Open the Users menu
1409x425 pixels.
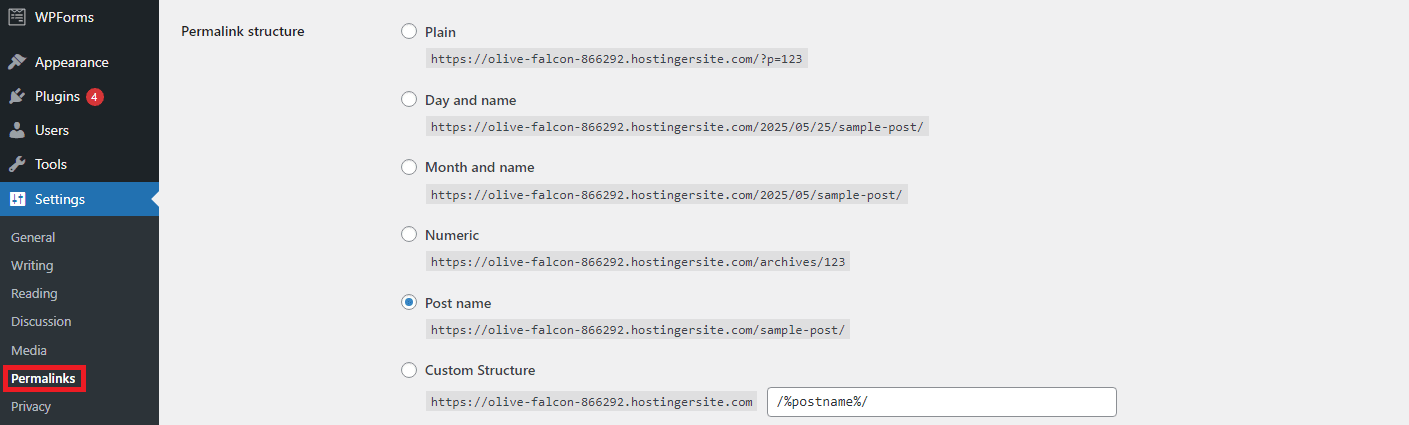tap(79, 130)
